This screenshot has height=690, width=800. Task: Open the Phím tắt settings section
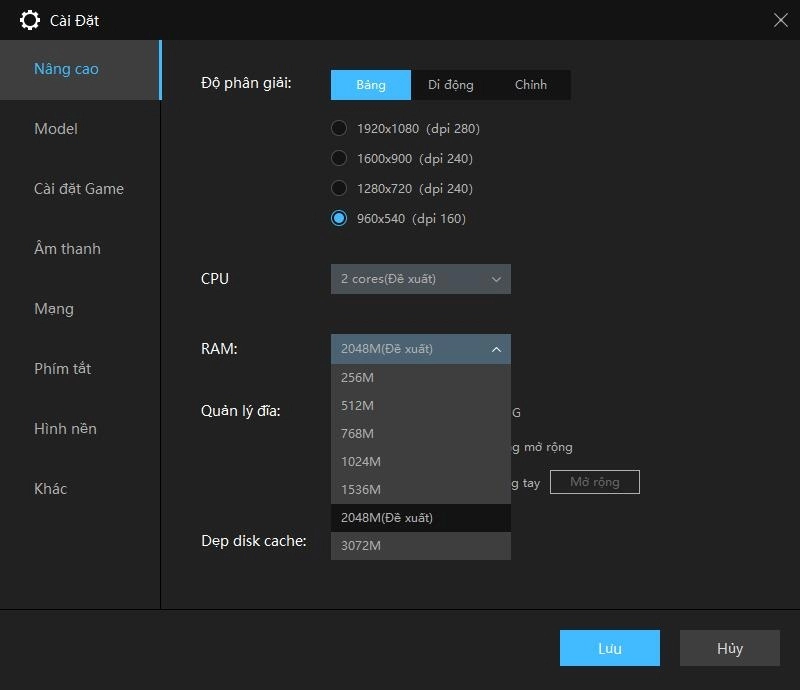62,369
